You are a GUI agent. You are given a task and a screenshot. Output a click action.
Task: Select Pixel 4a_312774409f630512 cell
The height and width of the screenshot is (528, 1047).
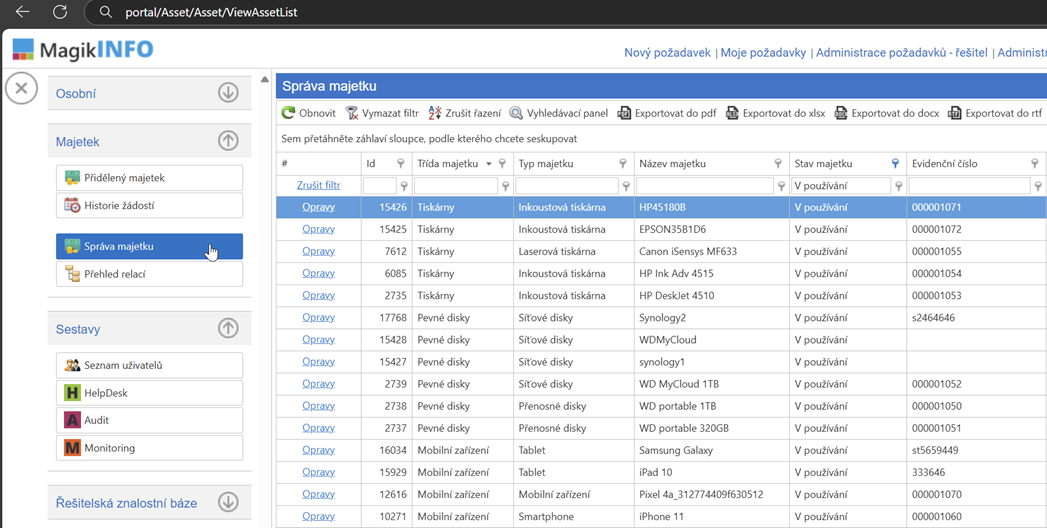pos(712,494)
